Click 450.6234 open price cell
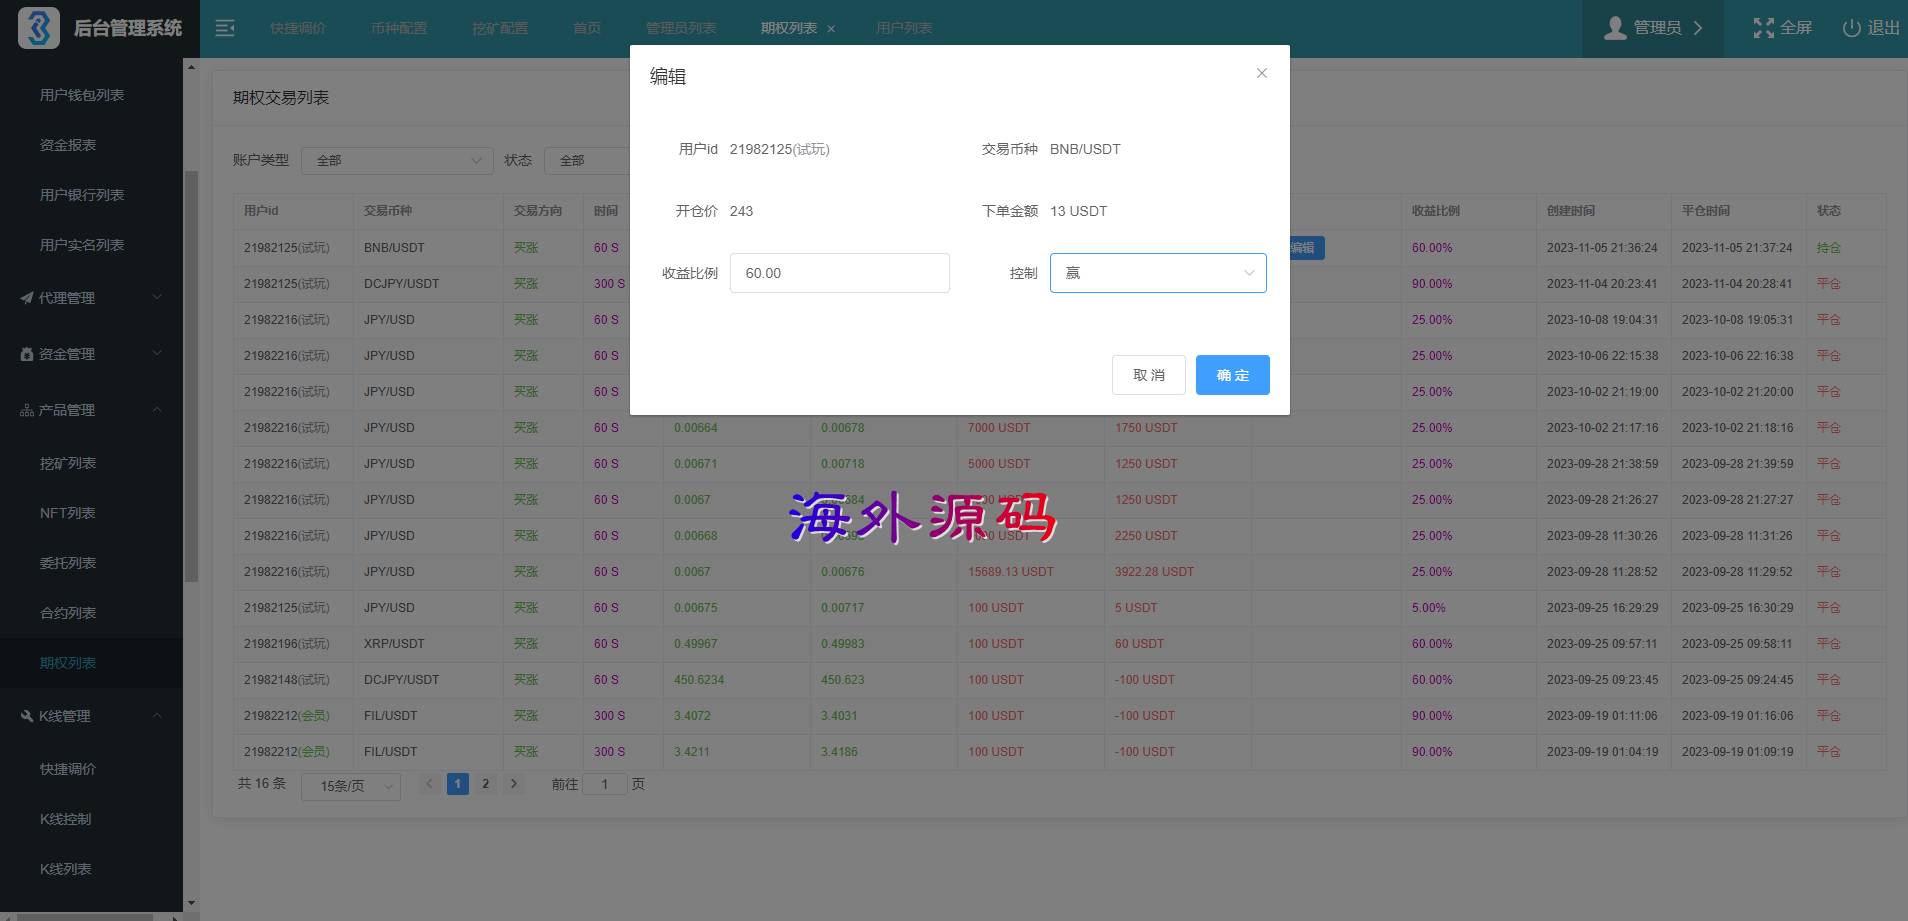 point(699,680)
